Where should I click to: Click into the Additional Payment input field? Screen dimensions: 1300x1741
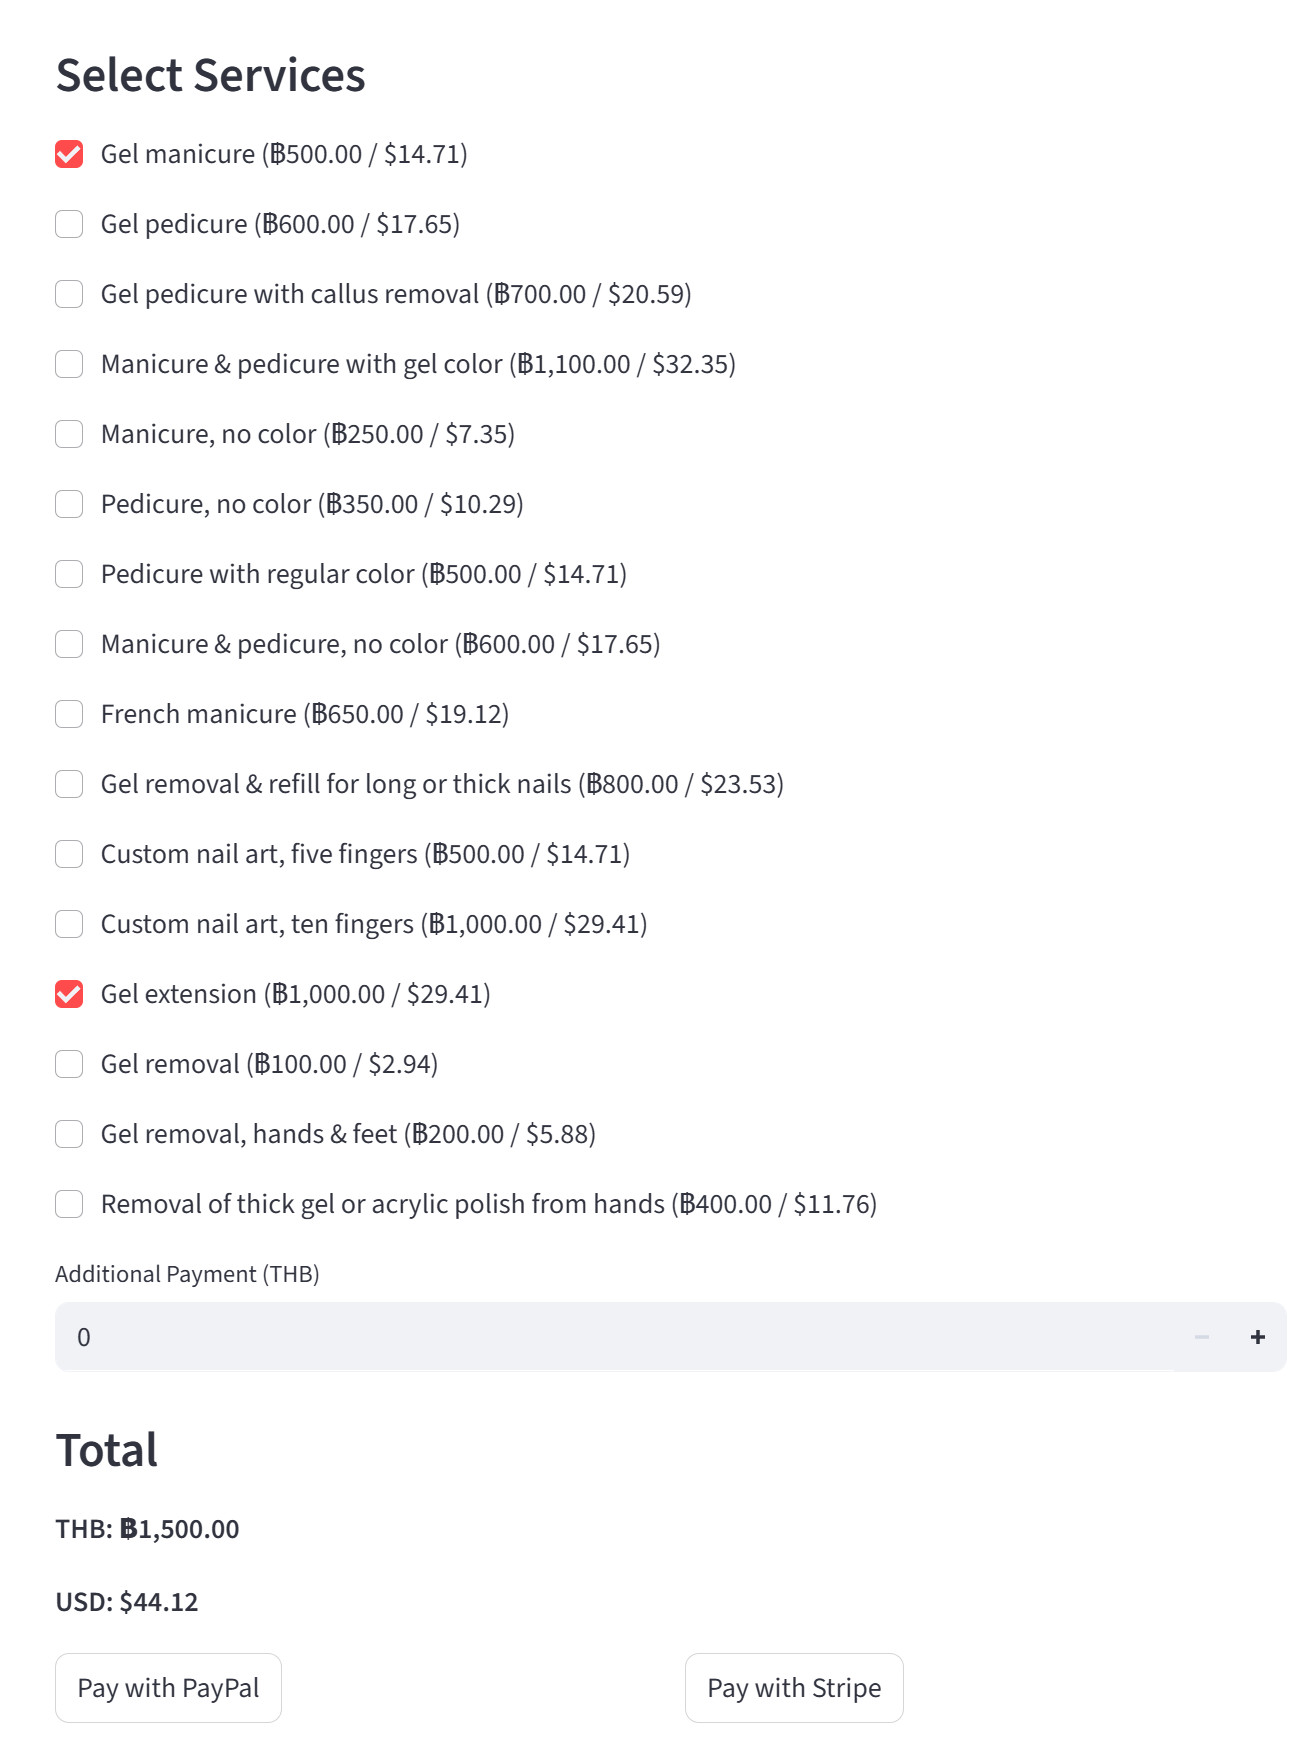[615, 1337]
